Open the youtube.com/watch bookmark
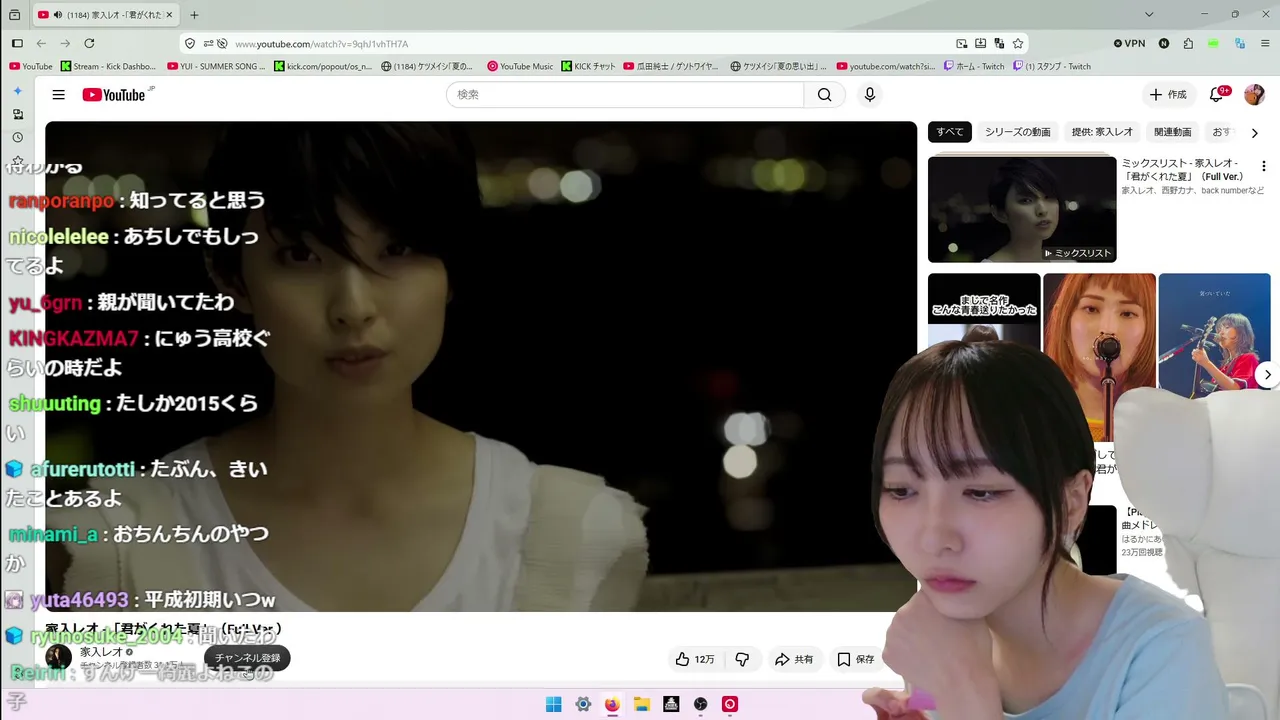Image resolution: width=1280 pixels, height=720 pixels. (x=887, y=67)
